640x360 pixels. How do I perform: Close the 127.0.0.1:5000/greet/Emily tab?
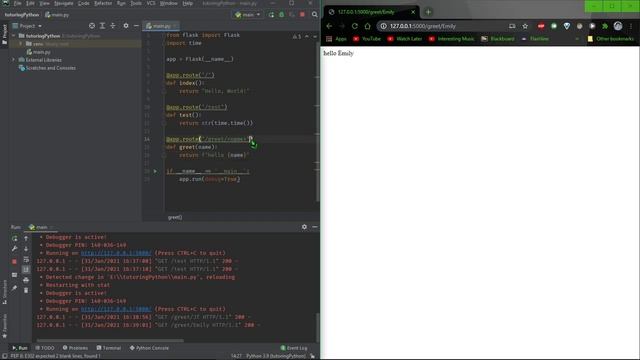coord(413,12)
